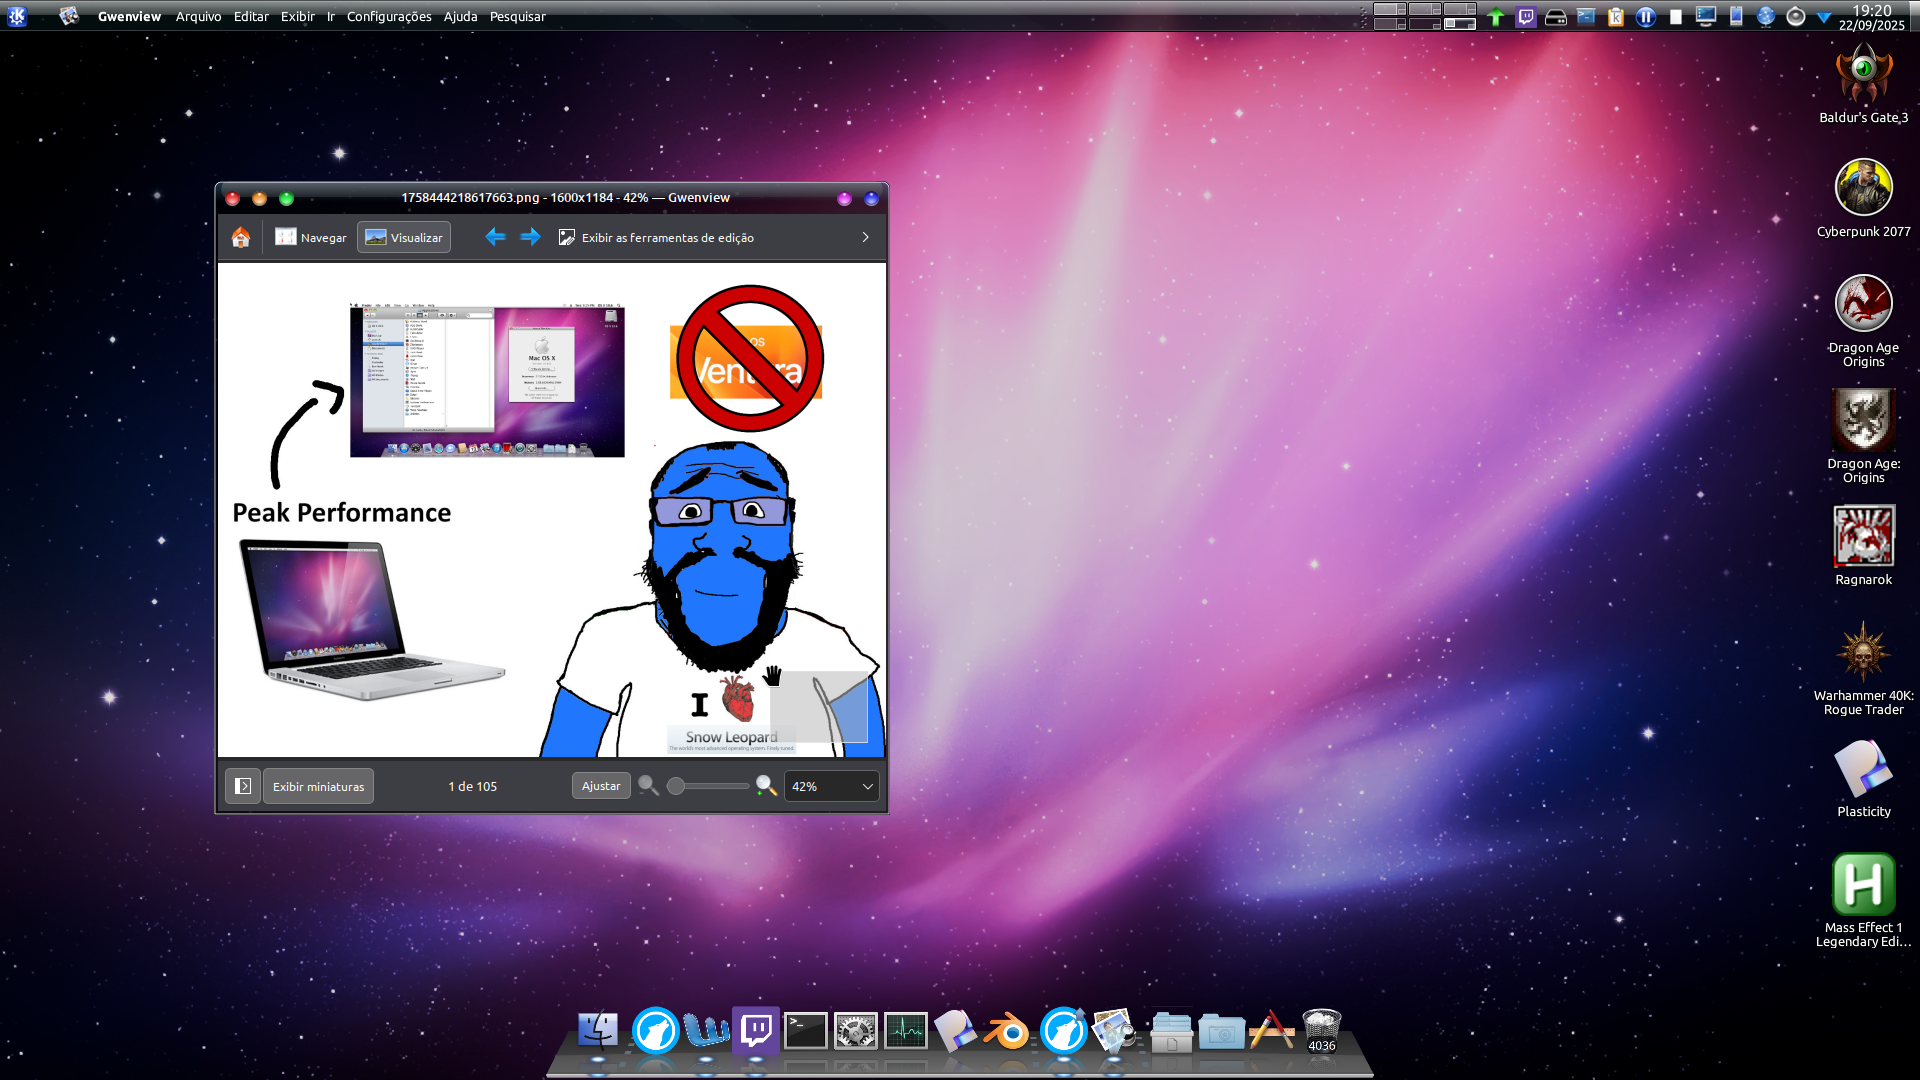This screenshot has height=1080, width=1920.
Task: Click the network globe tray icon
Action: click(1766, 16)
